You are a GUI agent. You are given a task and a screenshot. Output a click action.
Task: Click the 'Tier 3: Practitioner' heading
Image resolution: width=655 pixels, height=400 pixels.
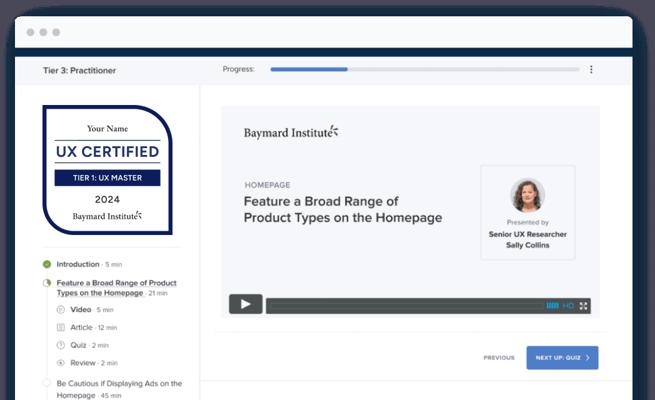click(x=79, y=71)
